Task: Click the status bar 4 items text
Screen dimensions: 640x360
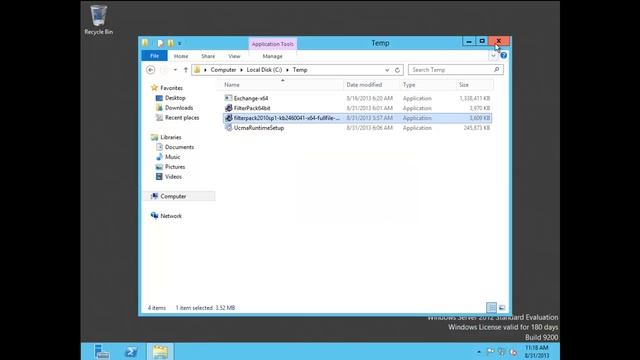Action: click(x=157, y=308)
